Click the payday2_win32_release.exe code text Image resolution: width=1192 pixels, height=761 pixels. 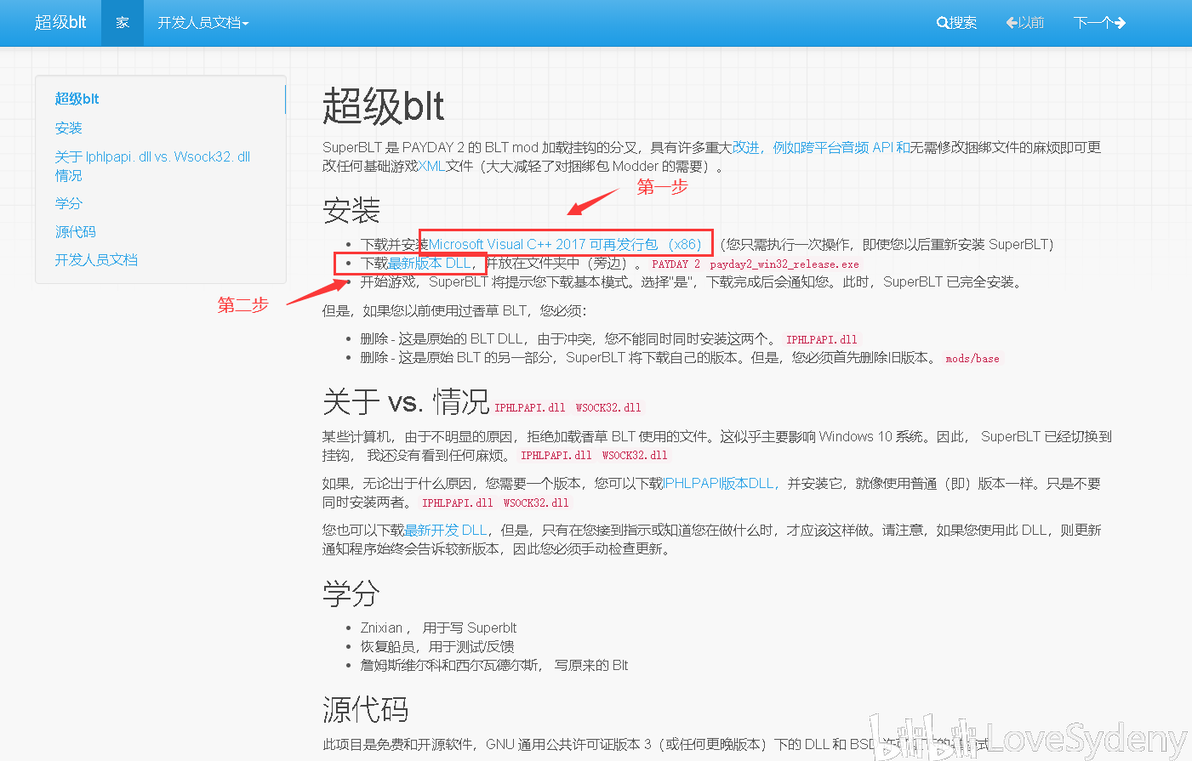click(x=785, y=265)
